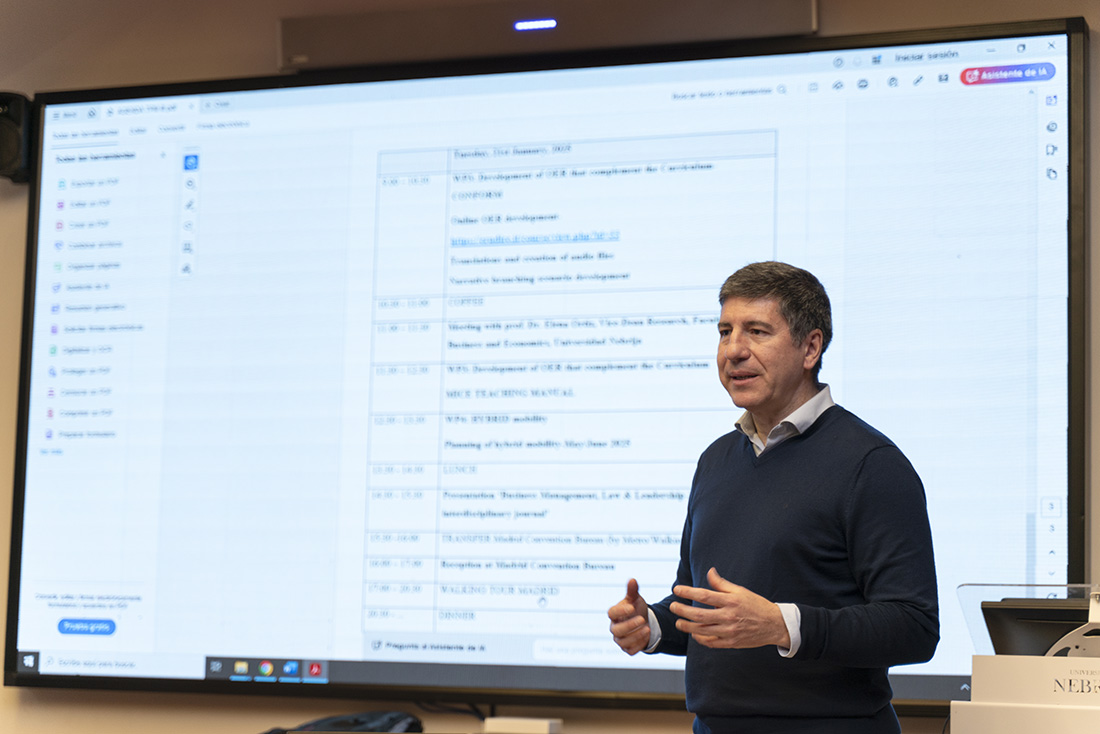Image resolution: width=1100 pixels, height=734 pixels.
Task: Activate the blue selection tool in quick toolbar
Action: coord(190,162)
